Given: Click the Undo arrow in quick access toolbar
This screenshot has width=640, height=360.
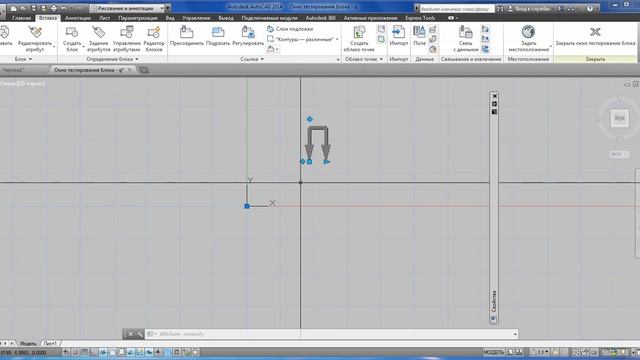Looking at the screenshot, I should 64,8.
